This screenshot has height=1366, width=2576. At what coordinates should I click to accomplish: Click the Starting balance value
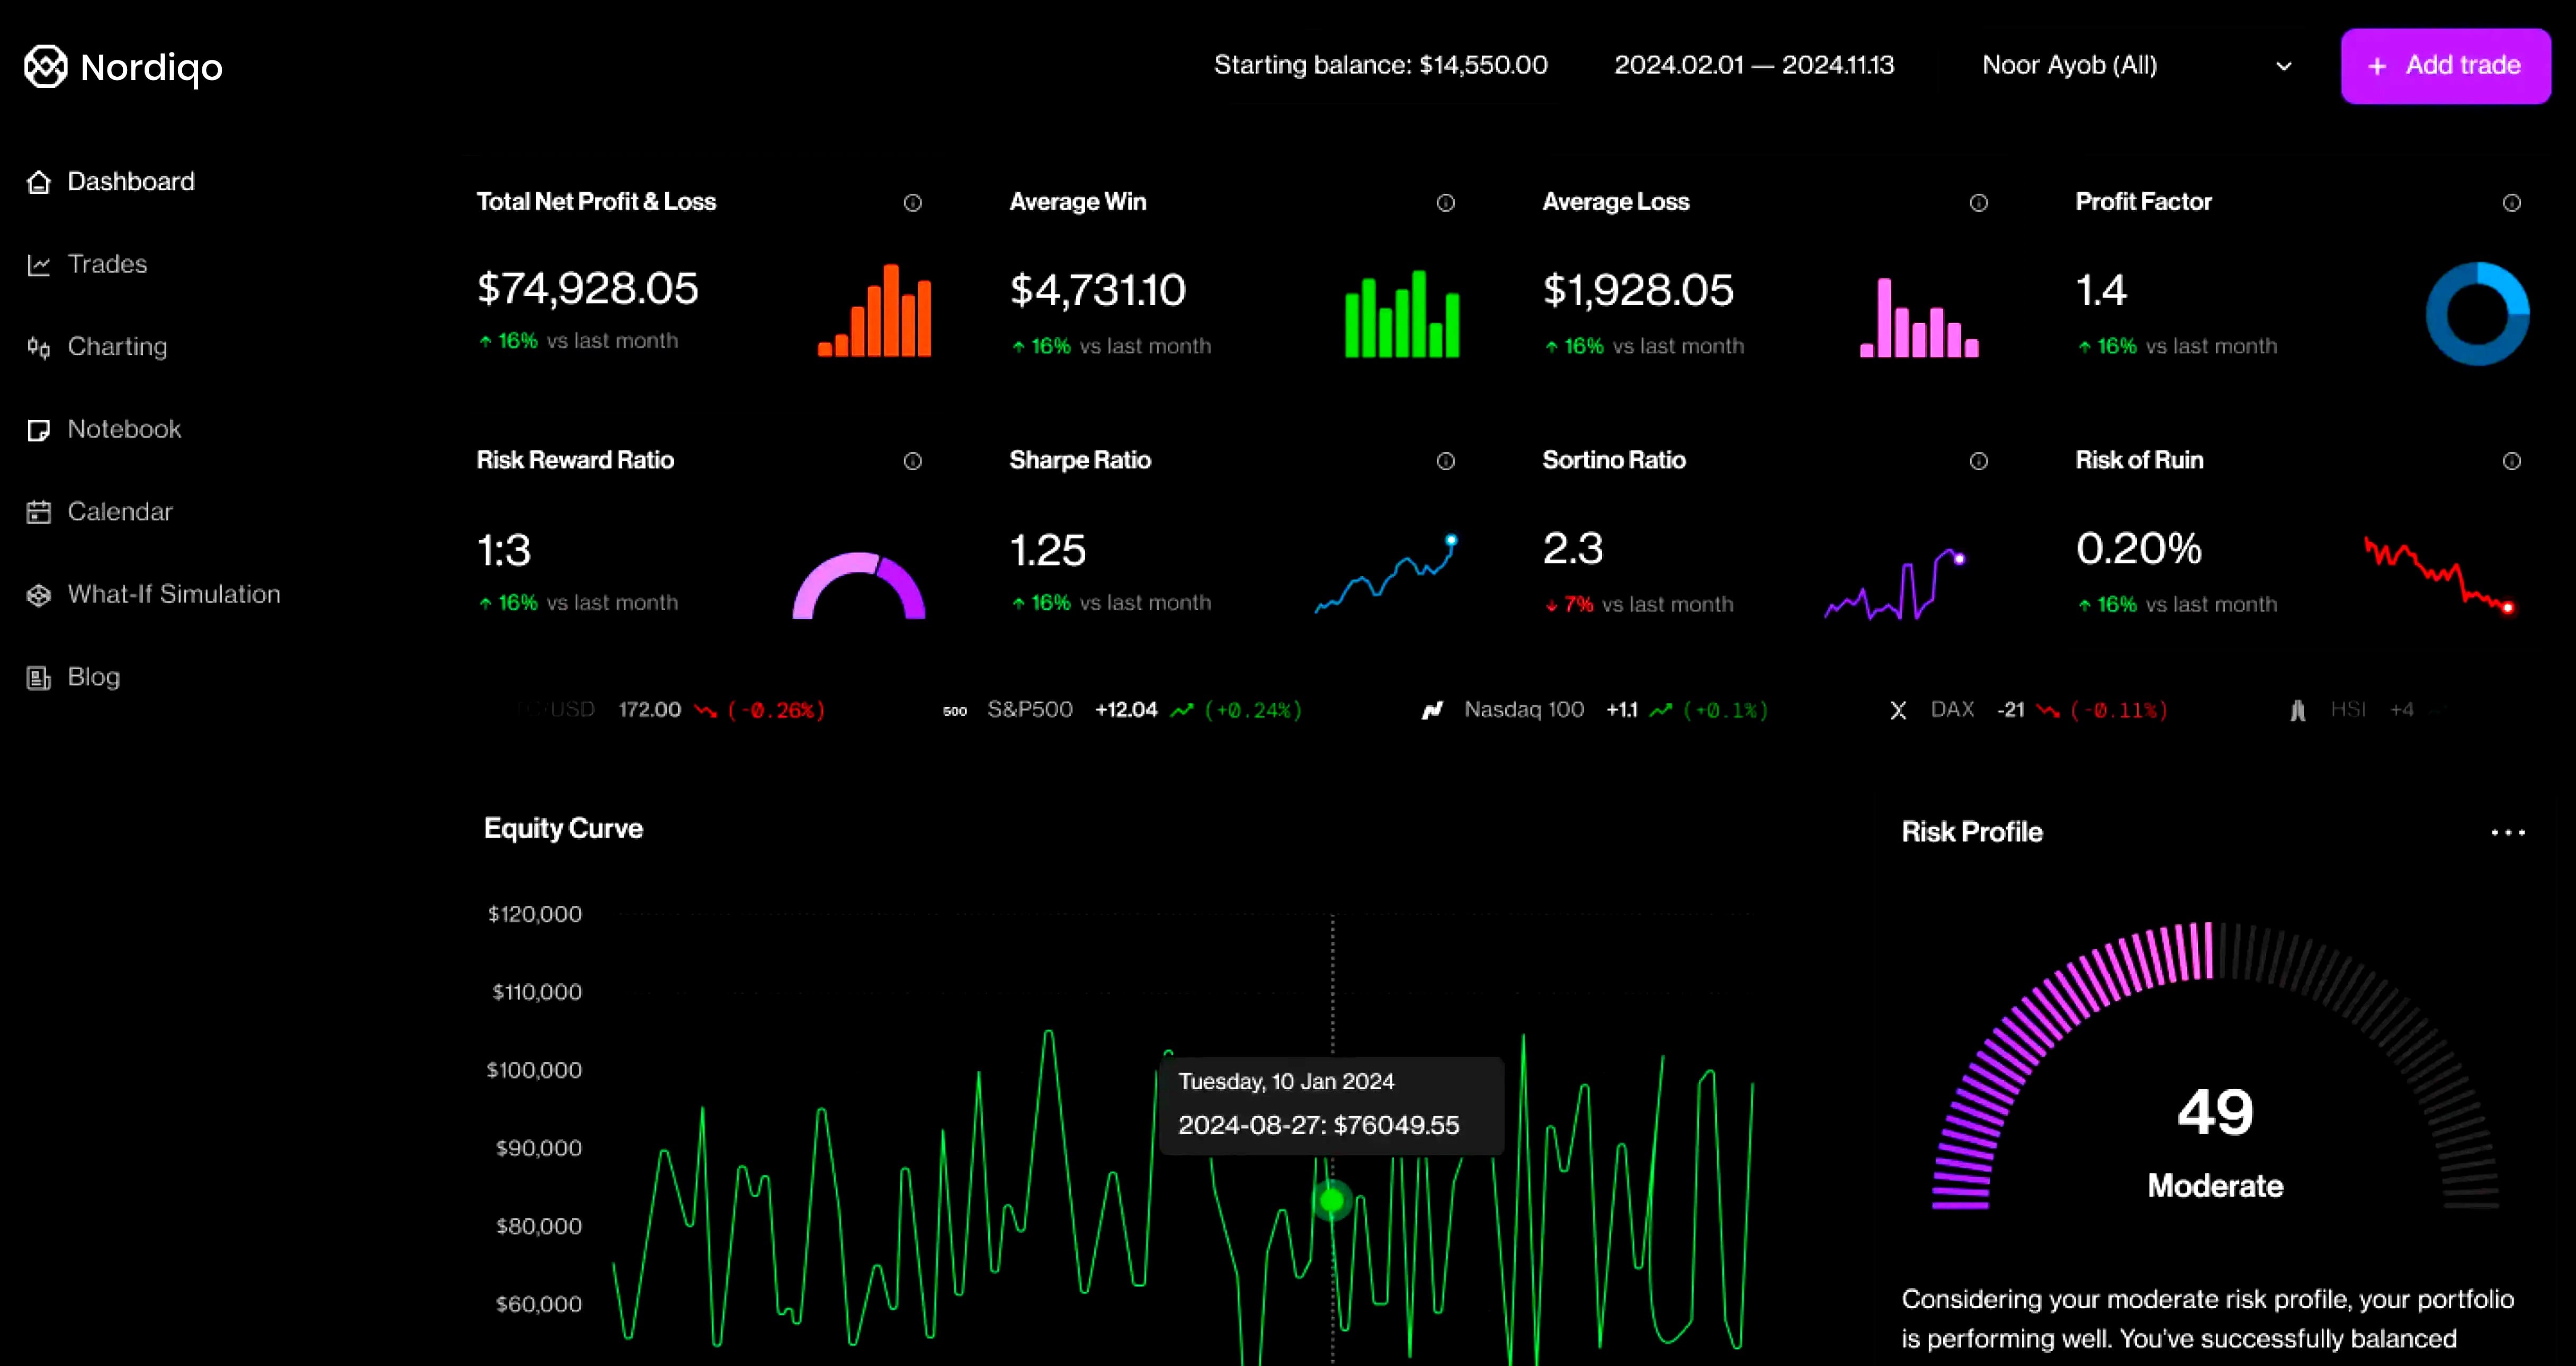pos(1380,65)
